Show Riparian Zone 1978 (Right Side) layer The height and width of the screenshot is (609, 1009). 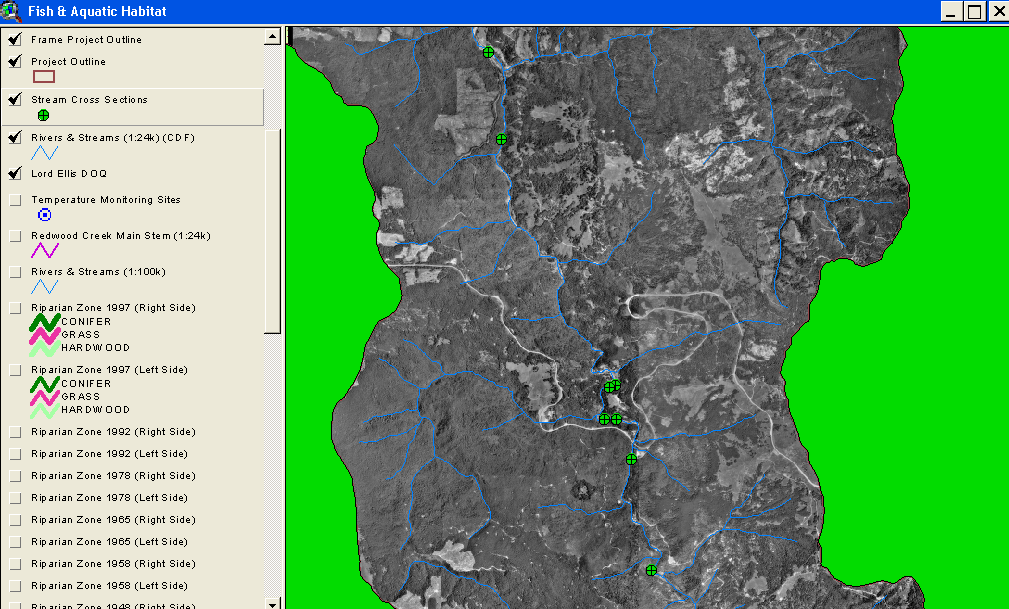15,476
